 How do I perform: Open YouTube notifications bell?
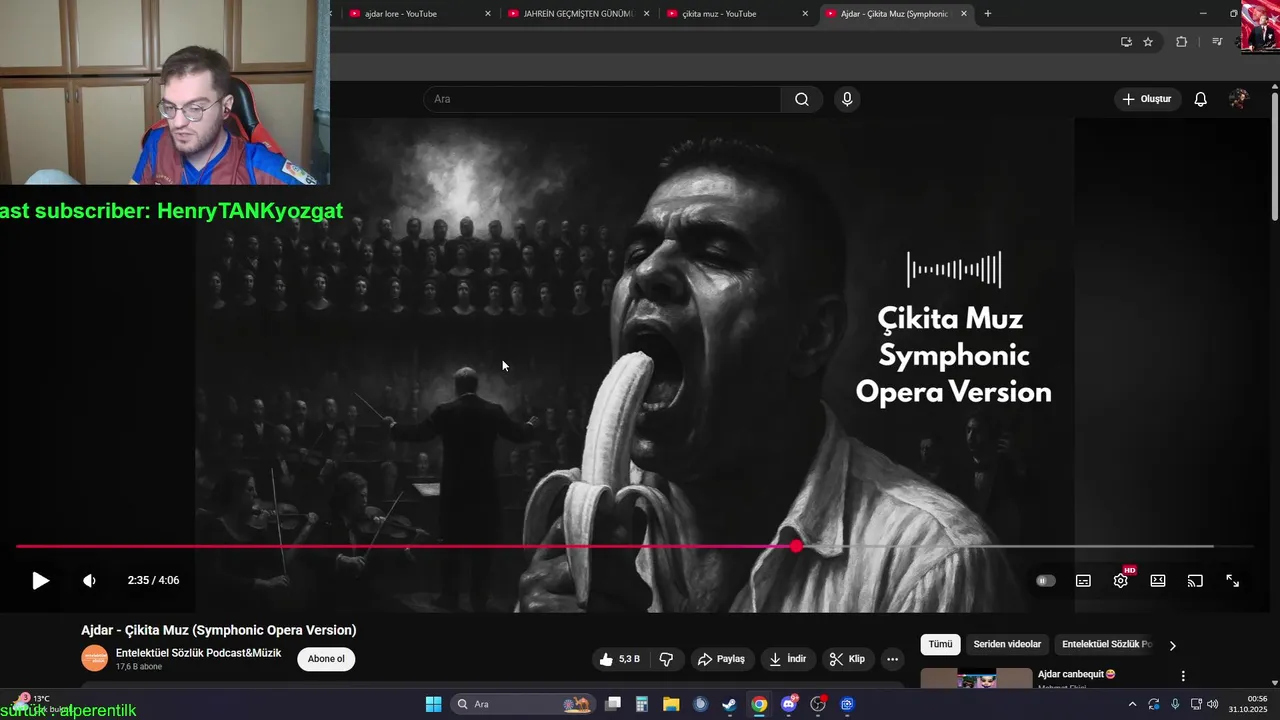click(1201, 99)
